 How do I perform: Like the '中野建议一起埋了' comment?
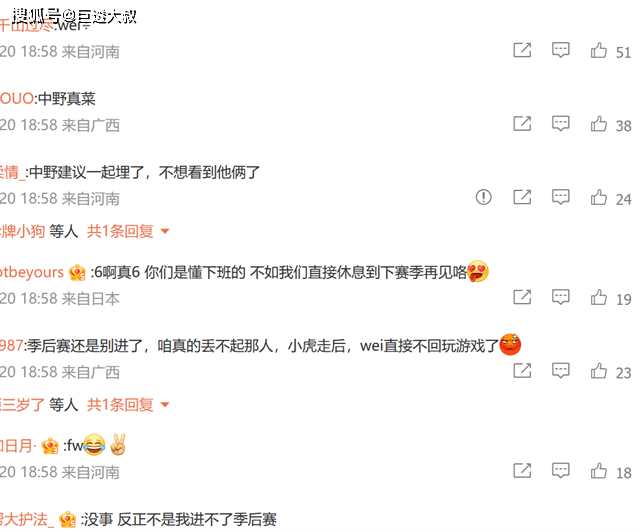click(598, 198)
